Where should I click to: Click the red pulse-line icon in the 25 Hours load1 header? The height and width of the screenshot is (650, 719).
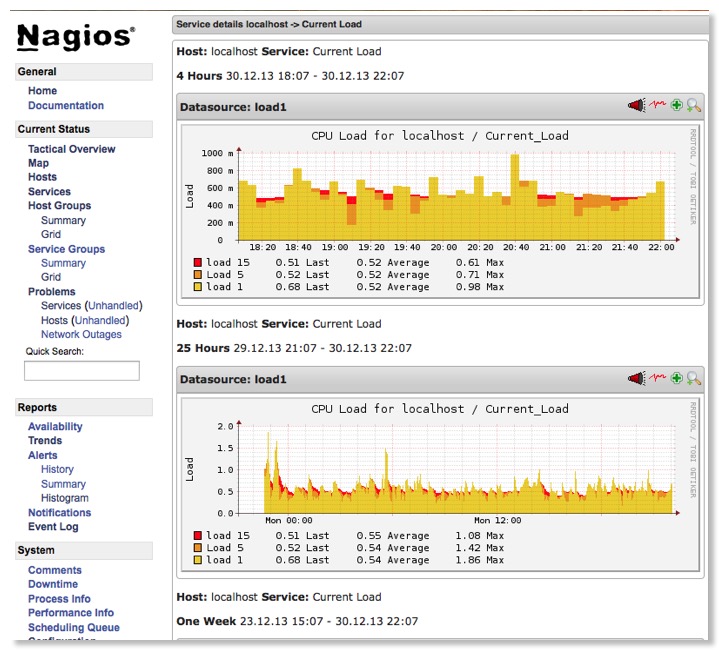[x=657, y=377]
